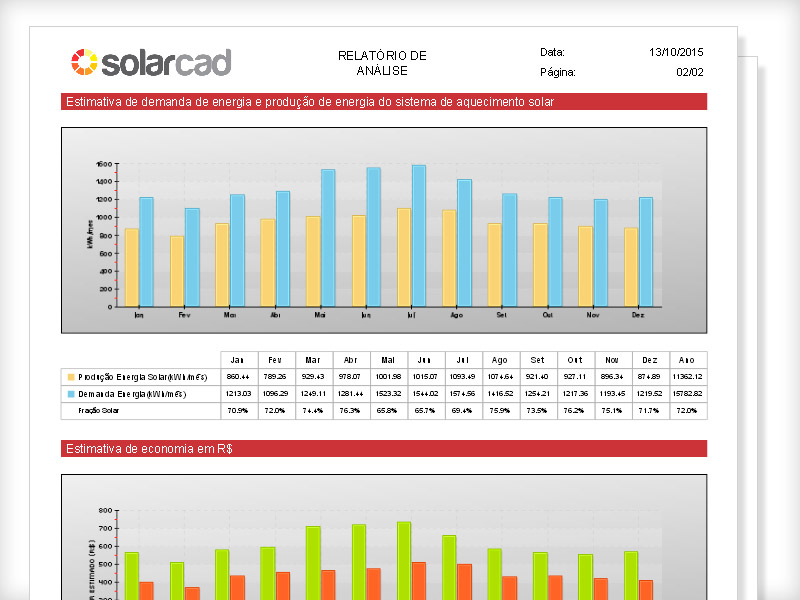Click the yellow Ago bar in energy chart
800x600 pixels.
[x=449, y=258]
